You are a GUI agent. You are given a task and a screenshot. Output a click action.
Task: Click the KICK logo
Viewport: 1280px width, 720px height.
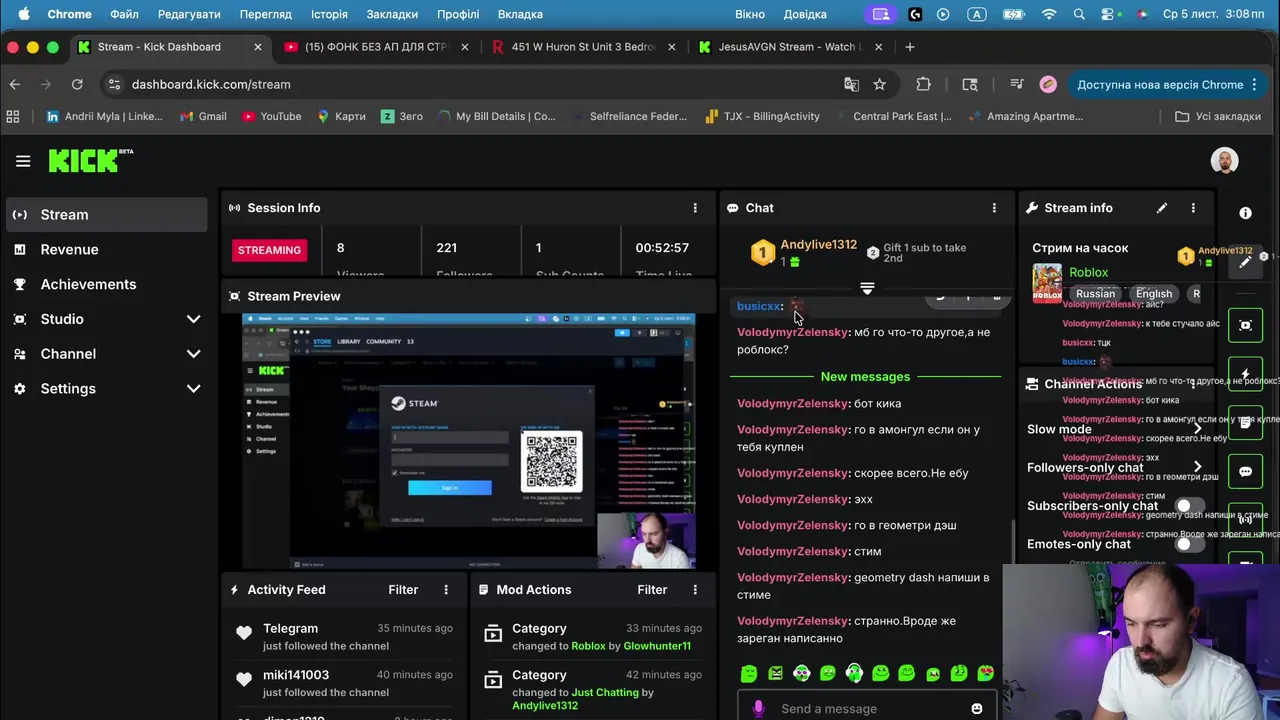coord(90,160)
